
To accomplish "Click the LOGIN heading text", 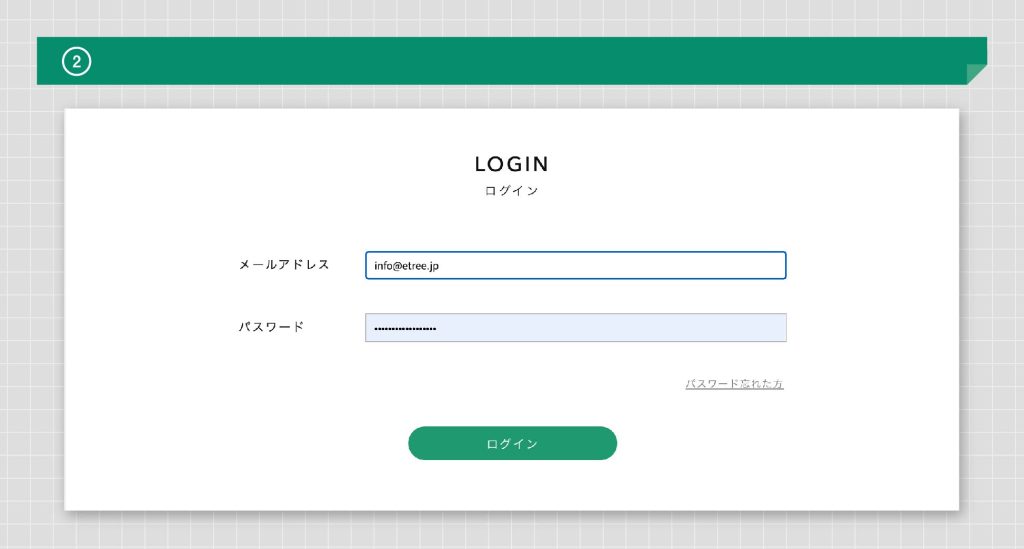I will 511,165.
